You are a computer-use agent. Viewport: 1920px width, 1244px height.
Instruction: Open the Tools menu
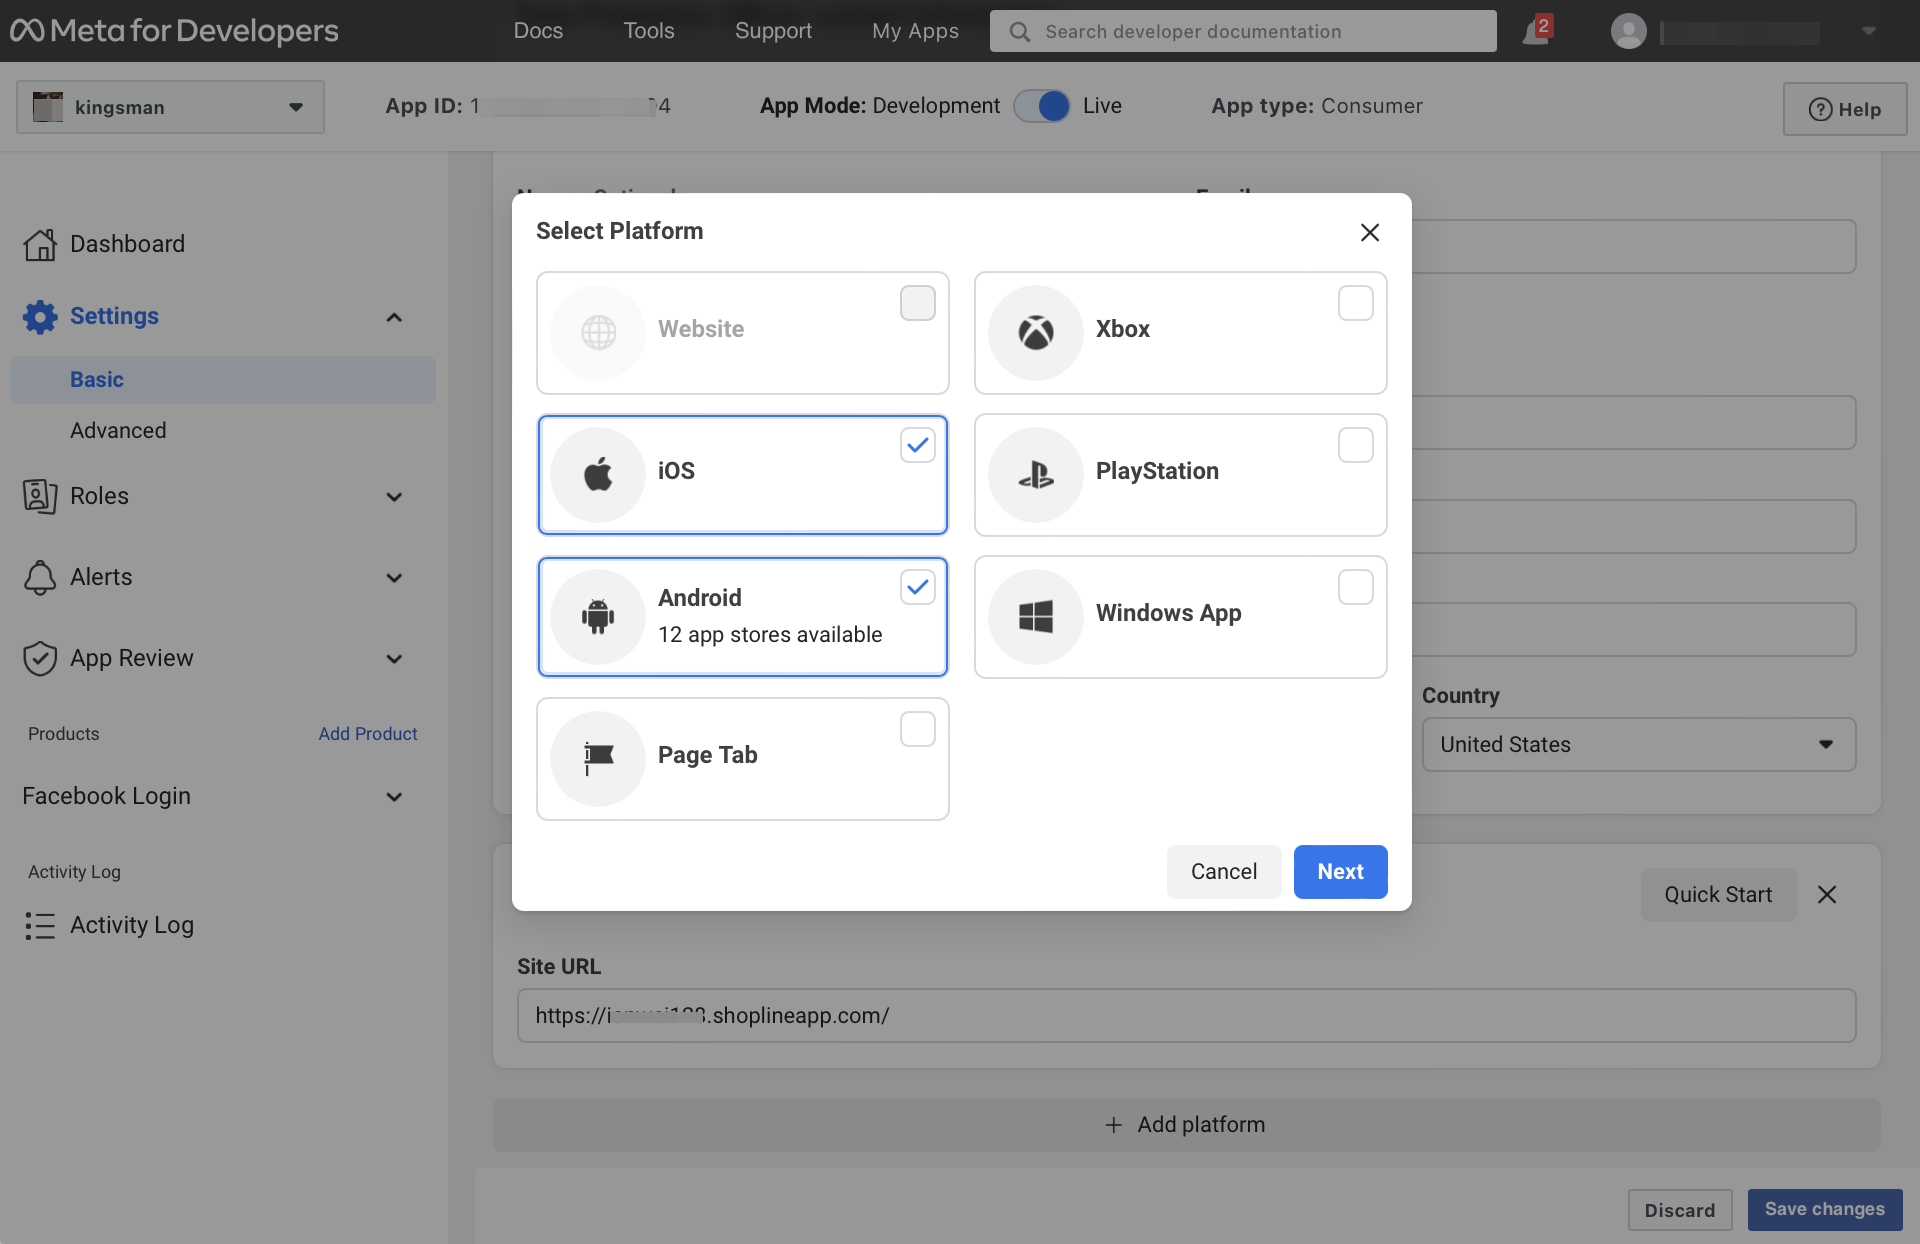(x=649, y=31)
